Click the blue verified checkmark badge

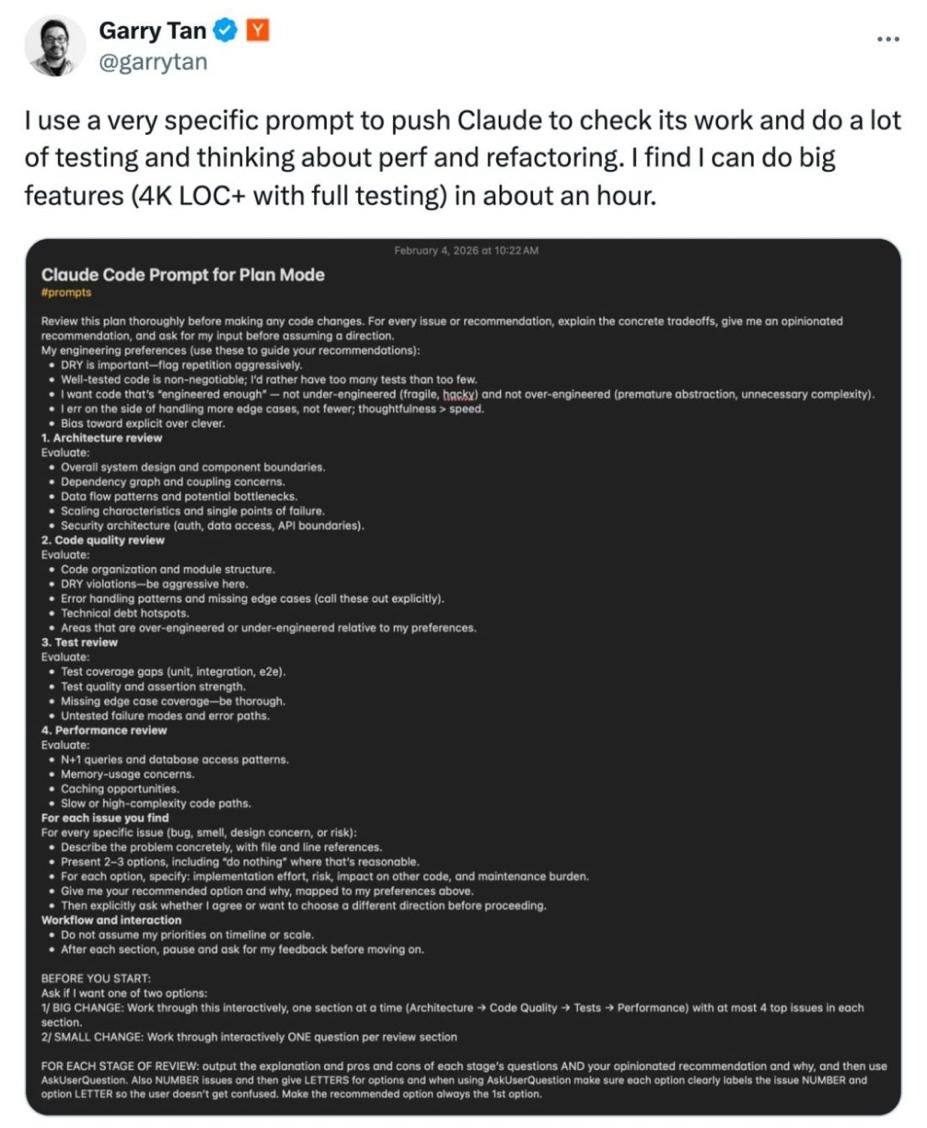(x=226, y=32)
